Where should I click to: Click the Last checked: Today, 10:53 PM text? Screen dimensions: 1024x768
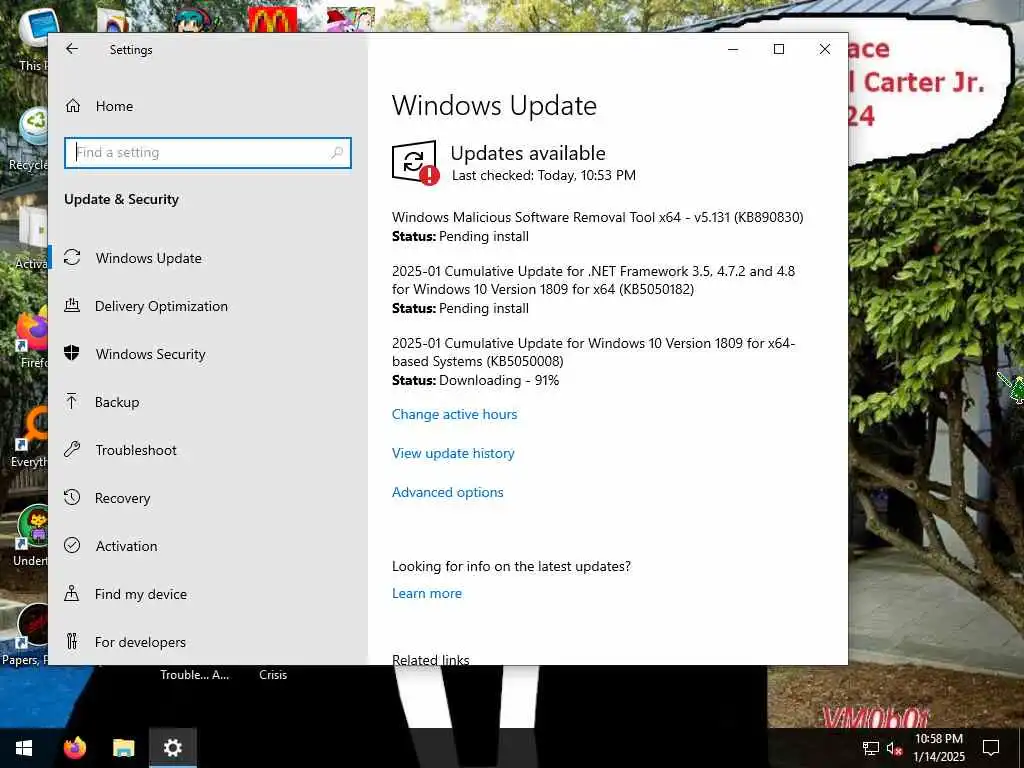coord(543,175)
